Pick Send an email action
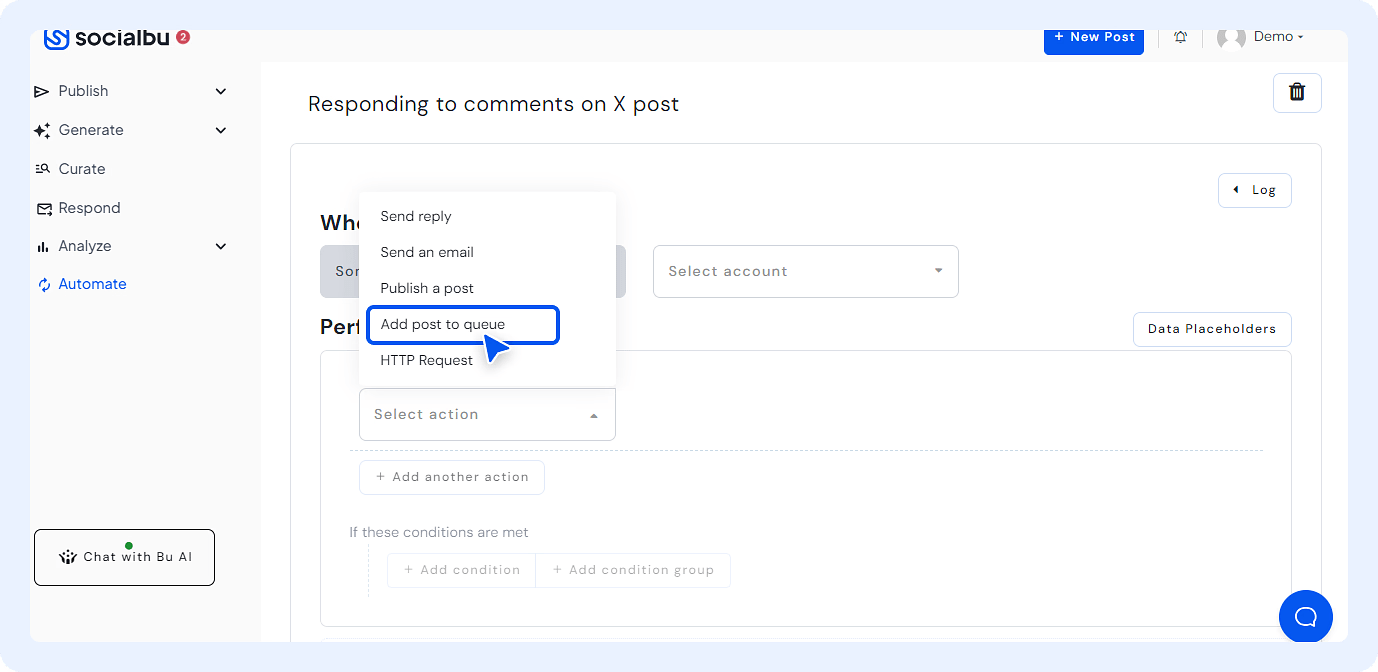Viewport: 1378px width, 672px height. (426, 252)
